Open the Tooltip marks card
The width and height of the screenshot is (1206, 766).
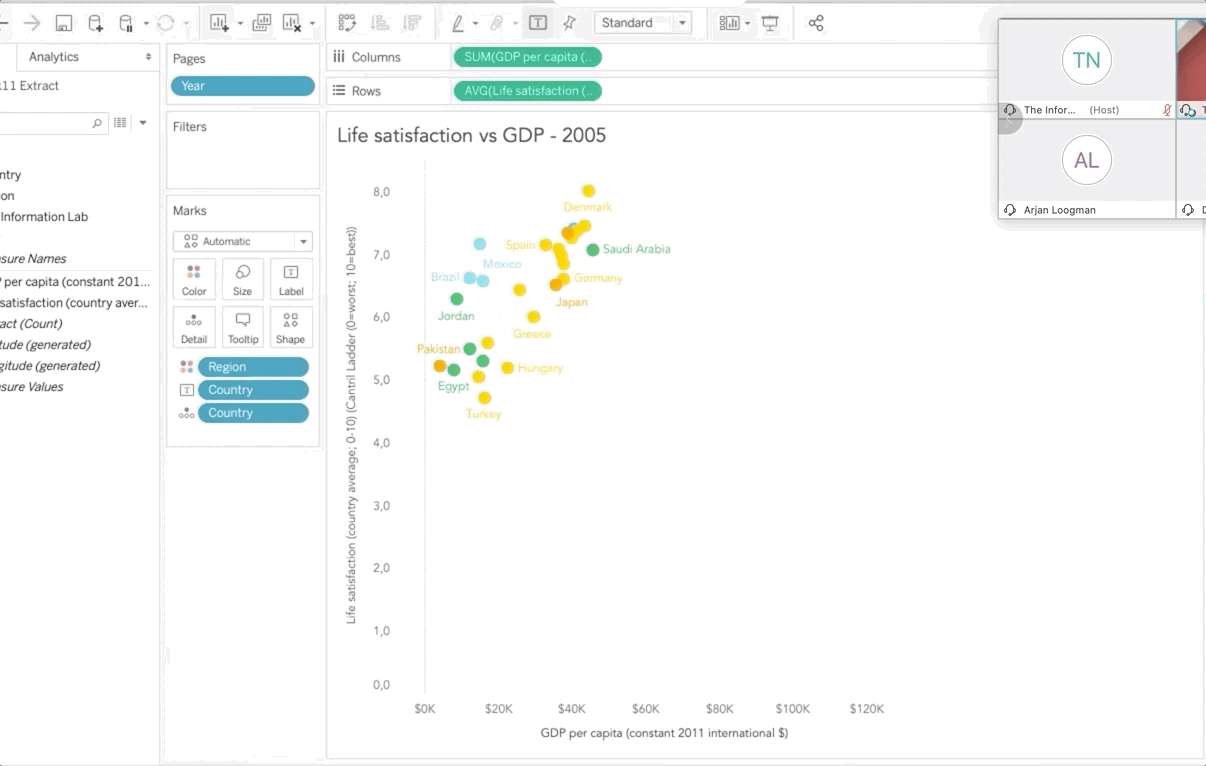pos(242,327)
